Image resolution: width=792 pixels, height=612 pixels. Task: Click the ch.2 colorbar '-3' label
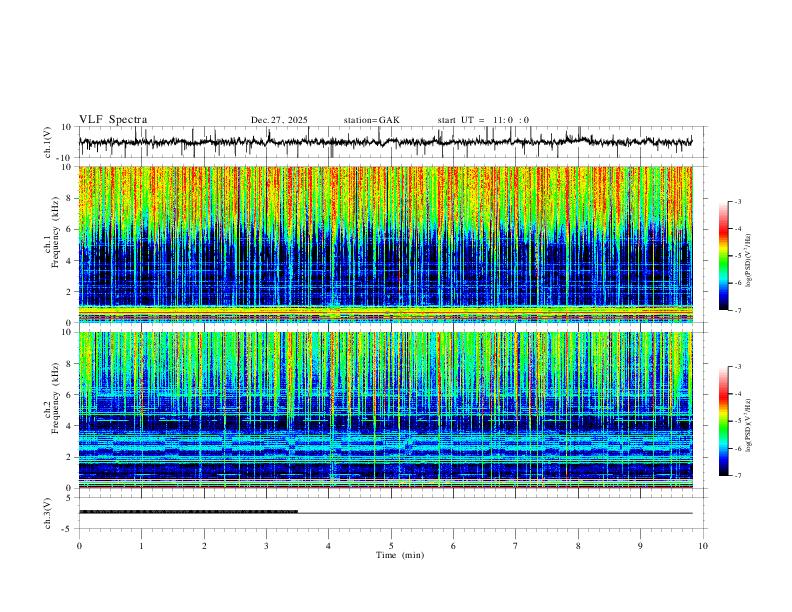(737, 367)
